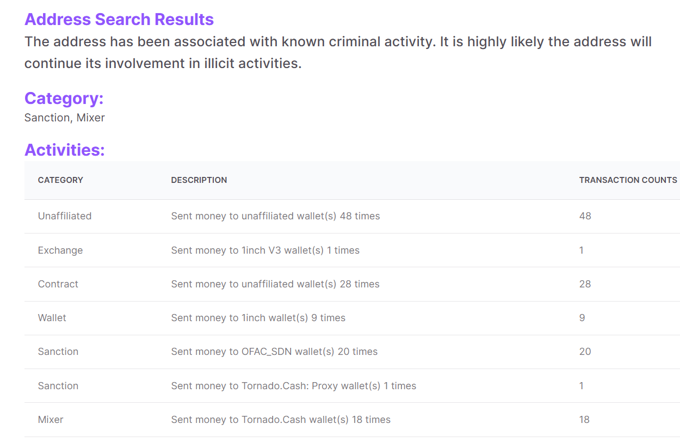Click the Address Search Results heading
The width and height of the screenshot is (680, 442).
pos(119,19)
